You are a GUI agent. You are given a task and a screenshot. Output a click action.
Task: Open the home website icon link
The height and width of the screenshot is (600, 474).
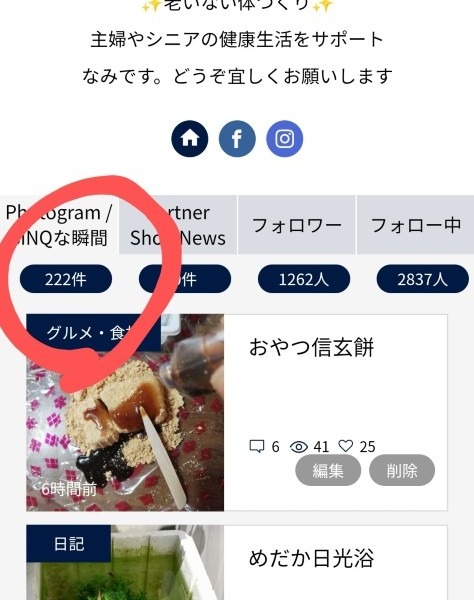pyautogui.click(x=190, y=139)
